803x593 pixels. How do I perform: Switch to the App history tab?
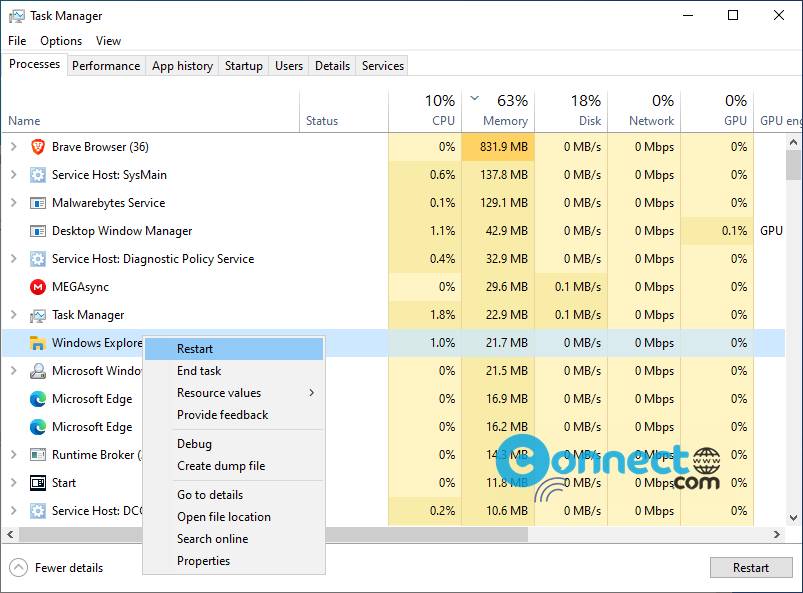[182, 66]
